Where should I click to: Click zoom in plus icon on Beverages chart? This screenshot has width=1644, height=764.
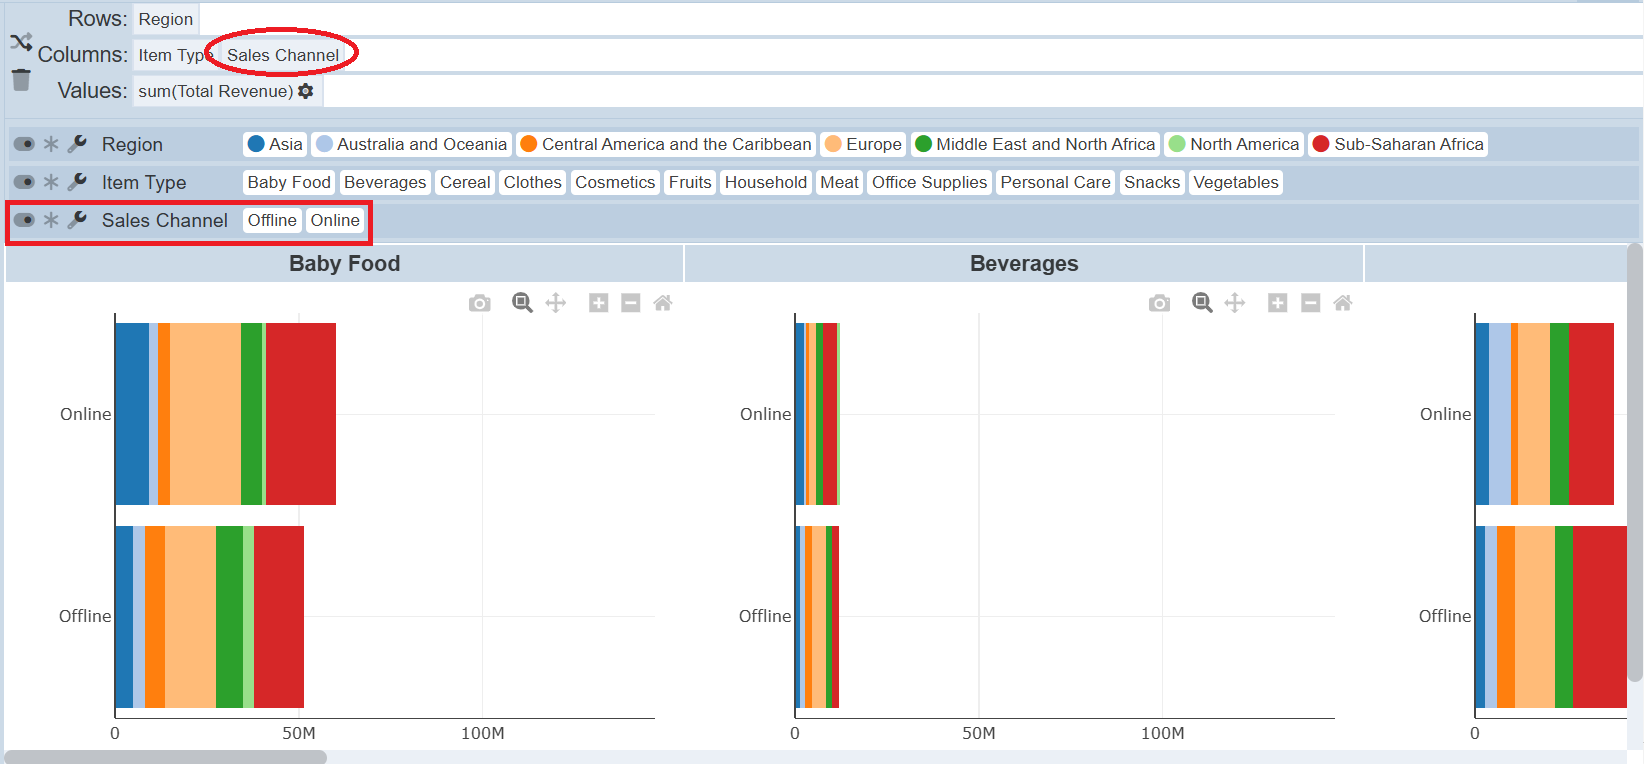coord(1277,303)
